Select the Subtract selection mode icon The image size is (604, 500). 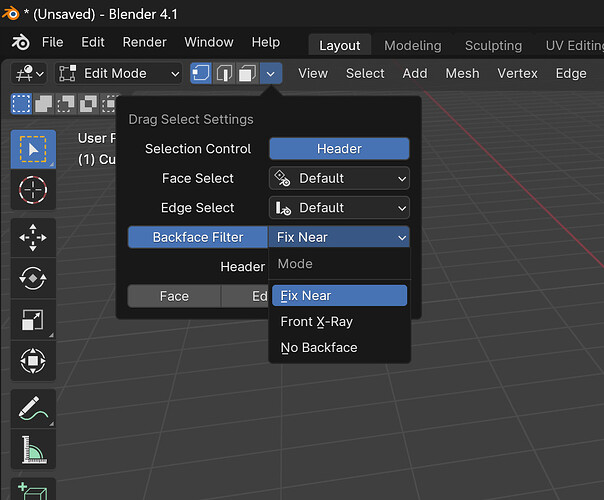coord(66,104)
